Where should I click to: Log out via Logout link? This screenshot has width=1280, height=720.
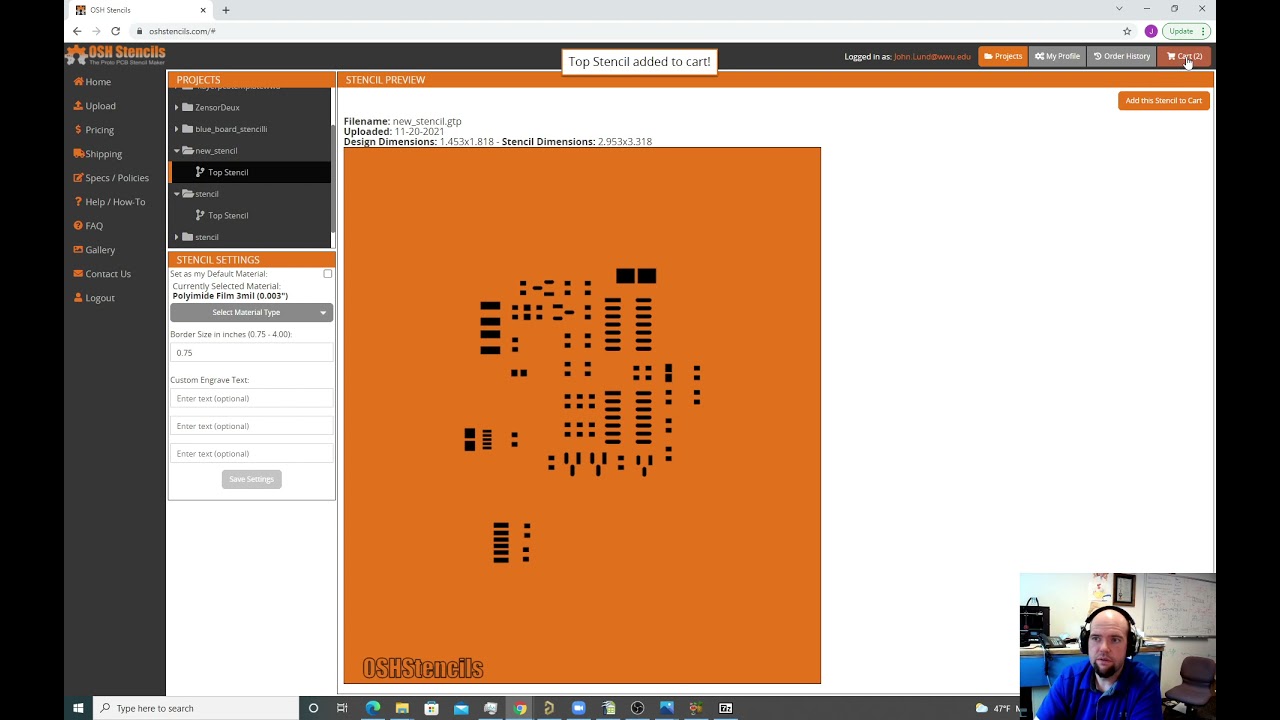click(94, 298)
